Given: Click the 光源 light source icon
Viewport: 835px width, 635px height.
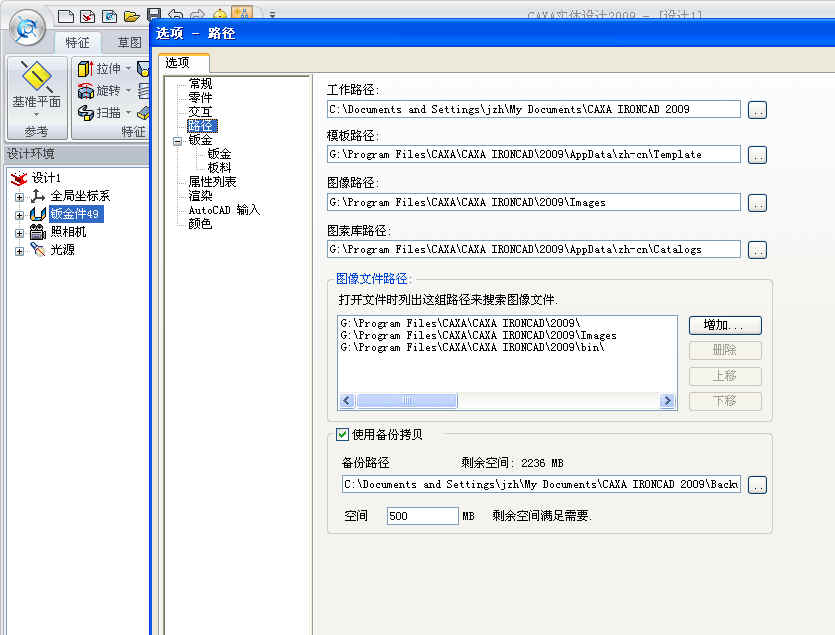Looking at the screenshot, I should (x=37, y=249).
